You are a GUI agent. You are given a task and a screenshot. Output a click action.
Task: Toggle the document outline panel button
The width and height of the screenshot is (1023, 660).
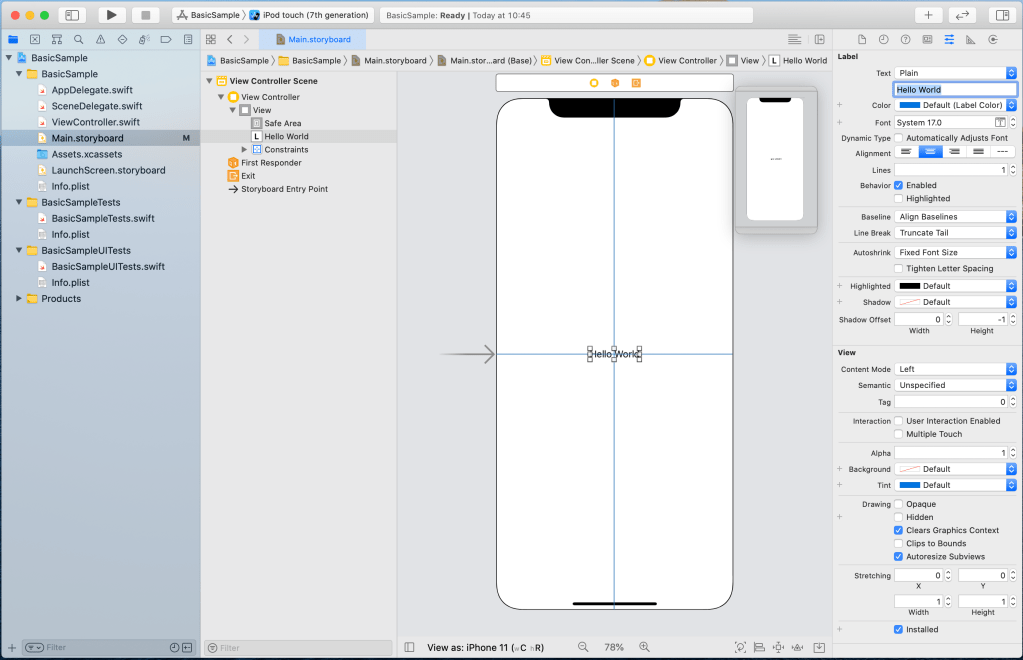[409, 648]
